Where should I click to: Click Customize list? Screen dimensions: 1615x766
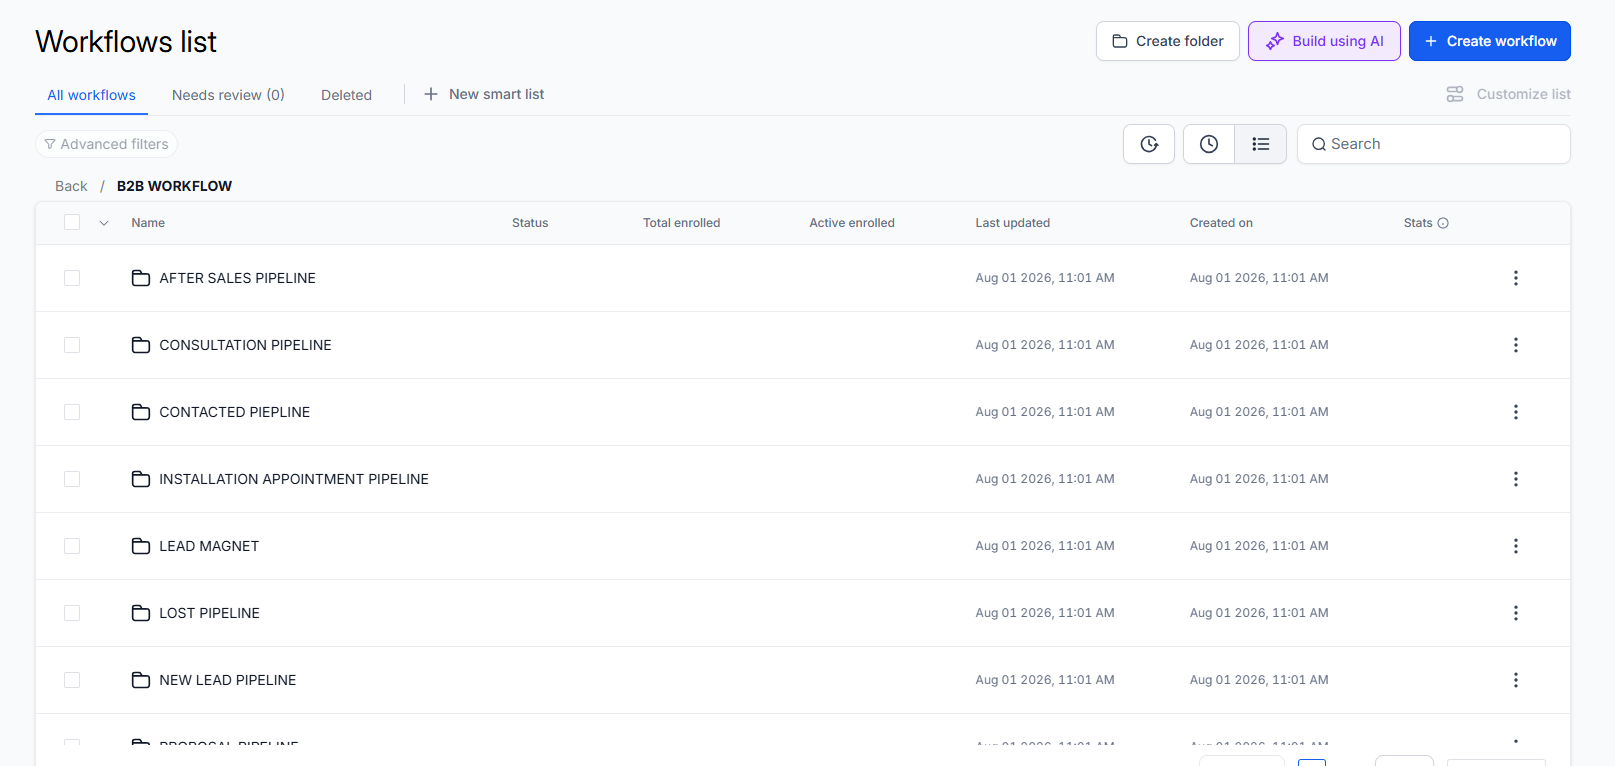tap(1508, 94)
